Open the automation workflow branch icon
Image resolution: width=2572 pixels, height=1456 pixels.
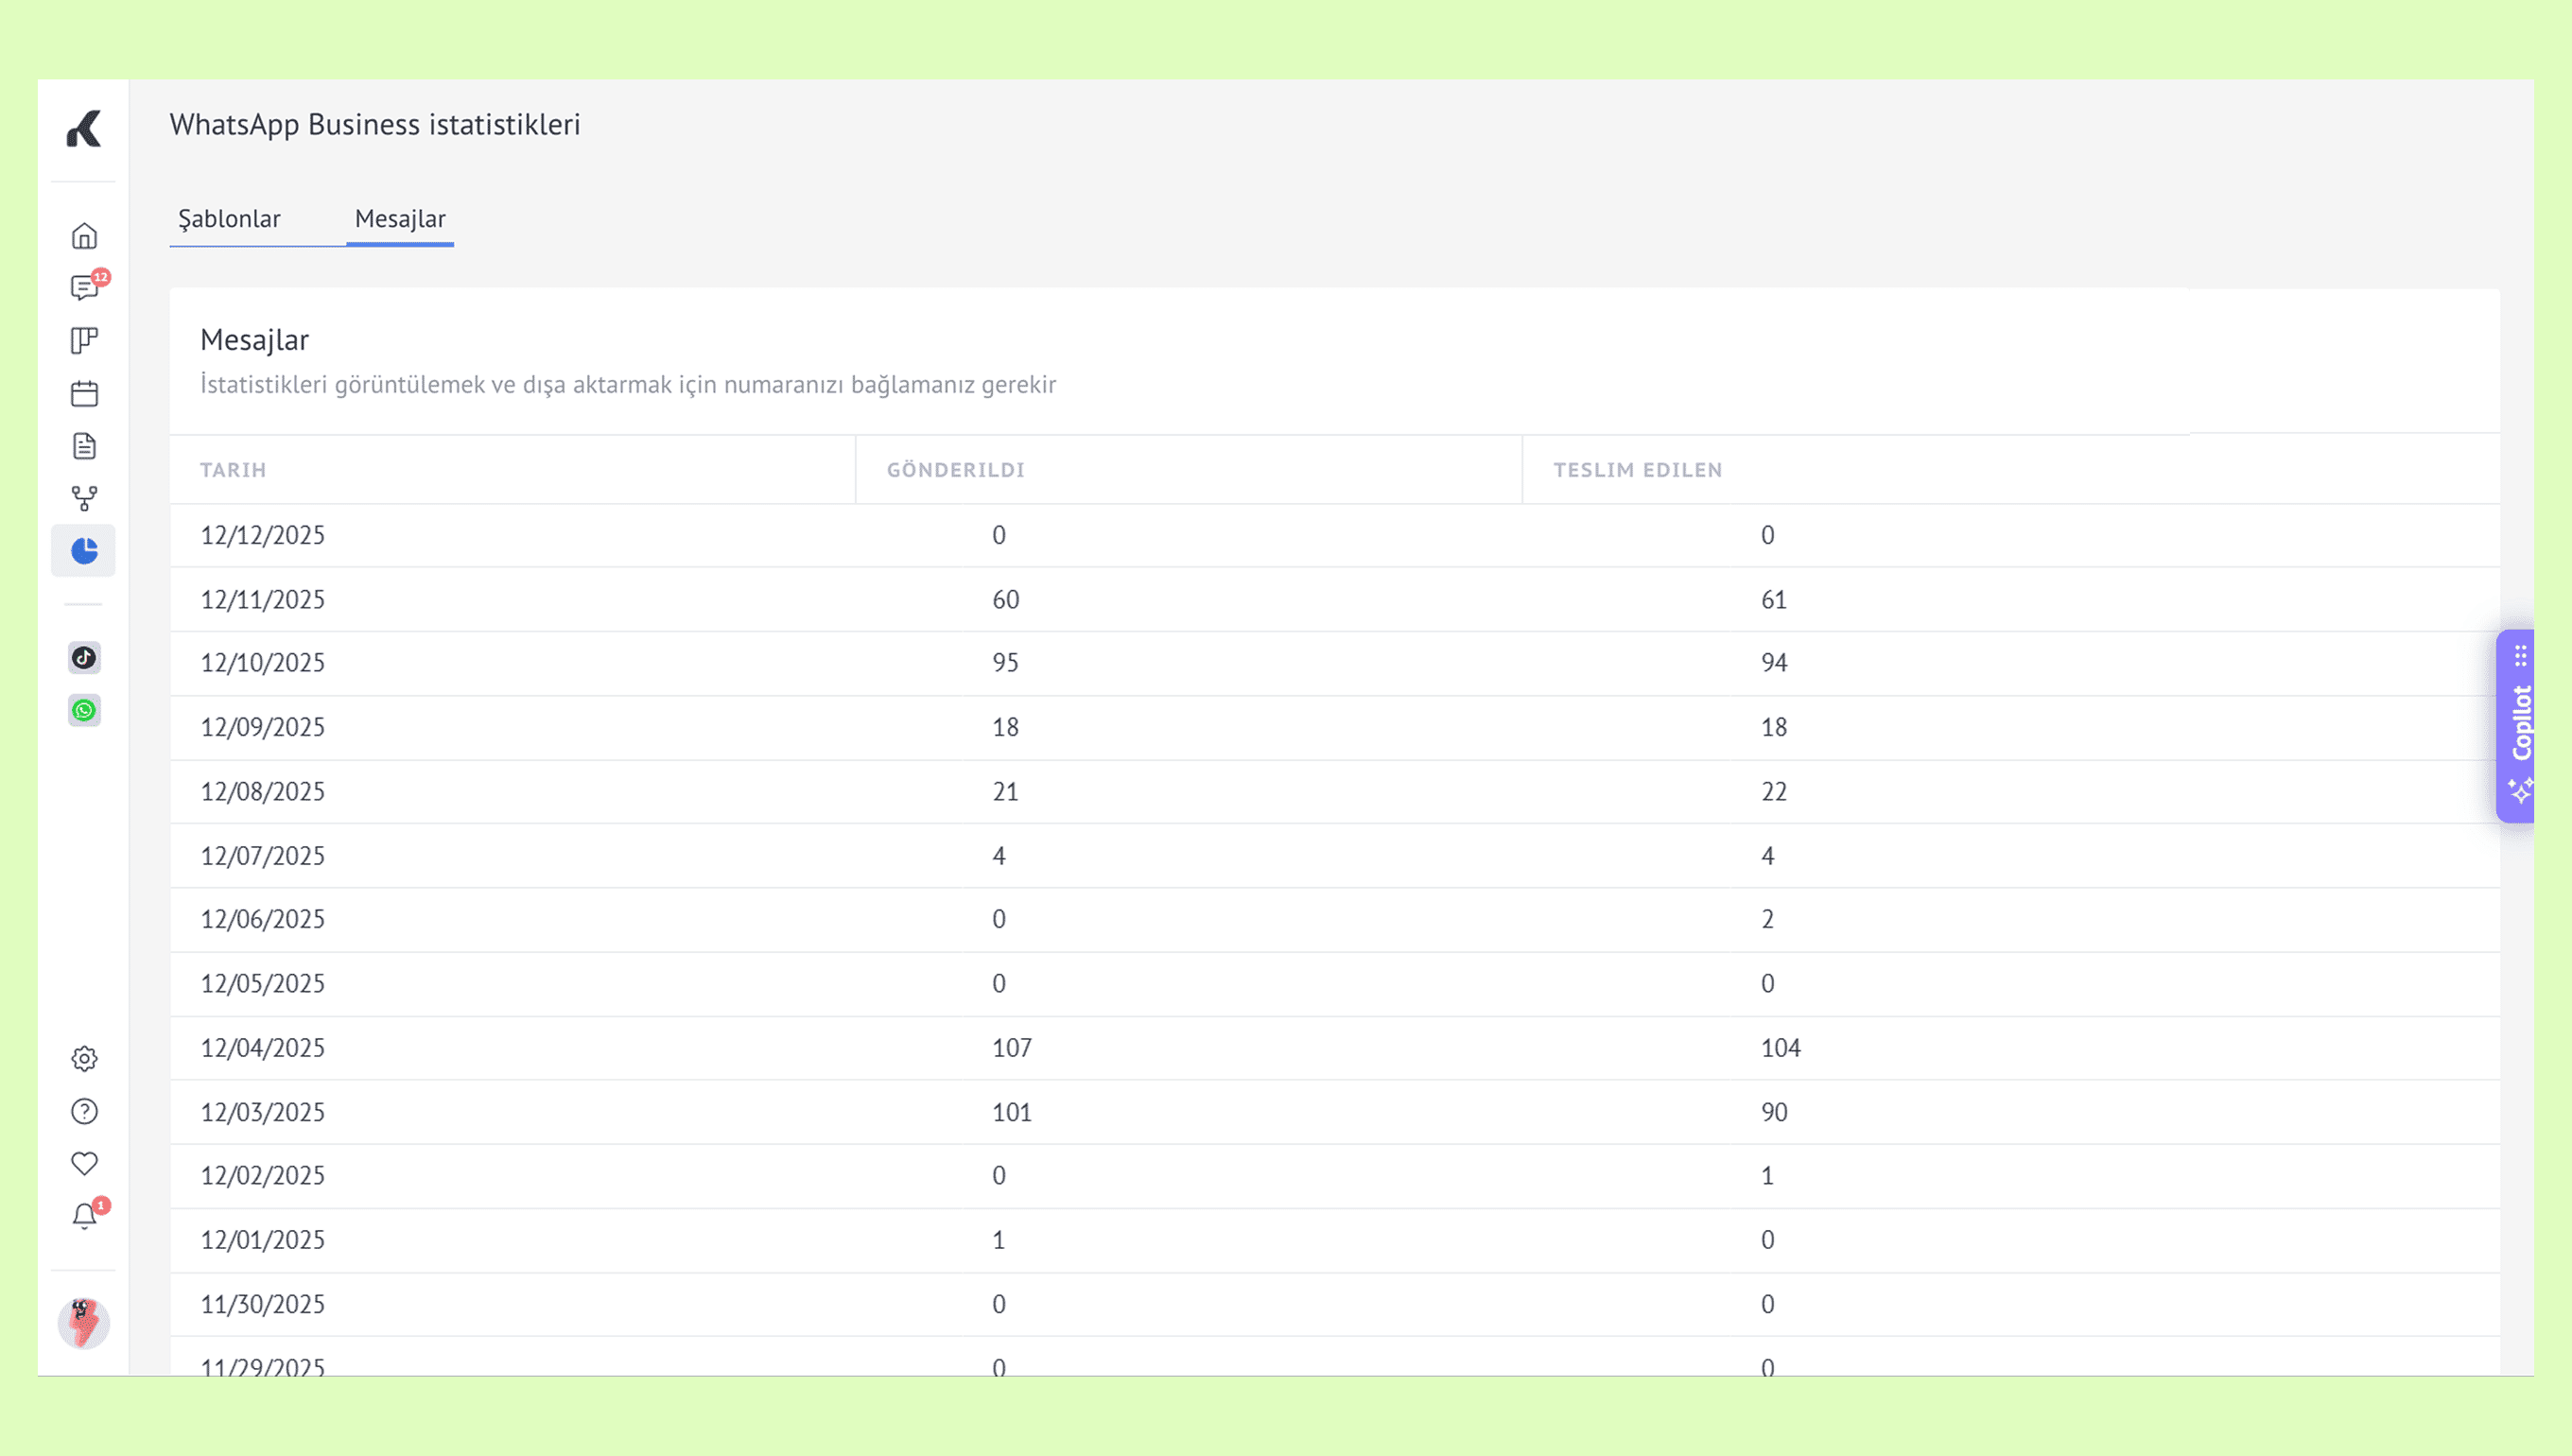[x=84, y=498]
